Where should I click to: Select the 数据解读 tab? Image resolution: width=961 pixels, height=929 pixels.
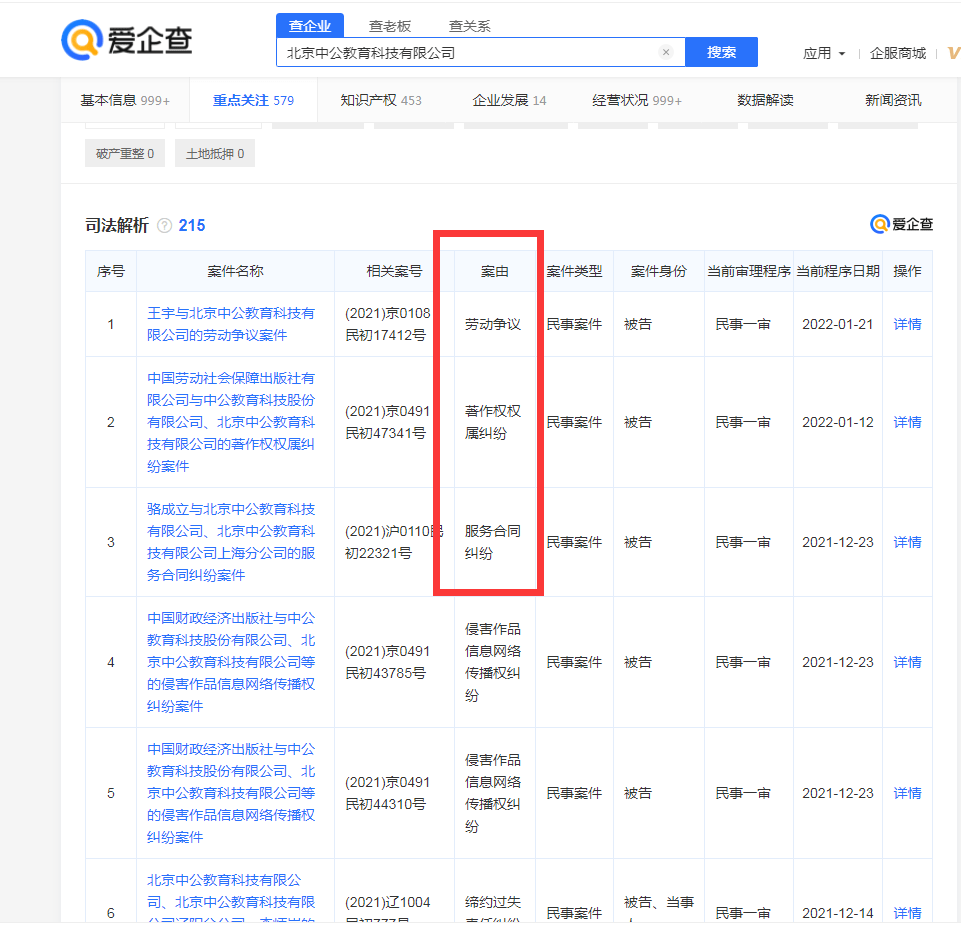click(x=765, y=100)
